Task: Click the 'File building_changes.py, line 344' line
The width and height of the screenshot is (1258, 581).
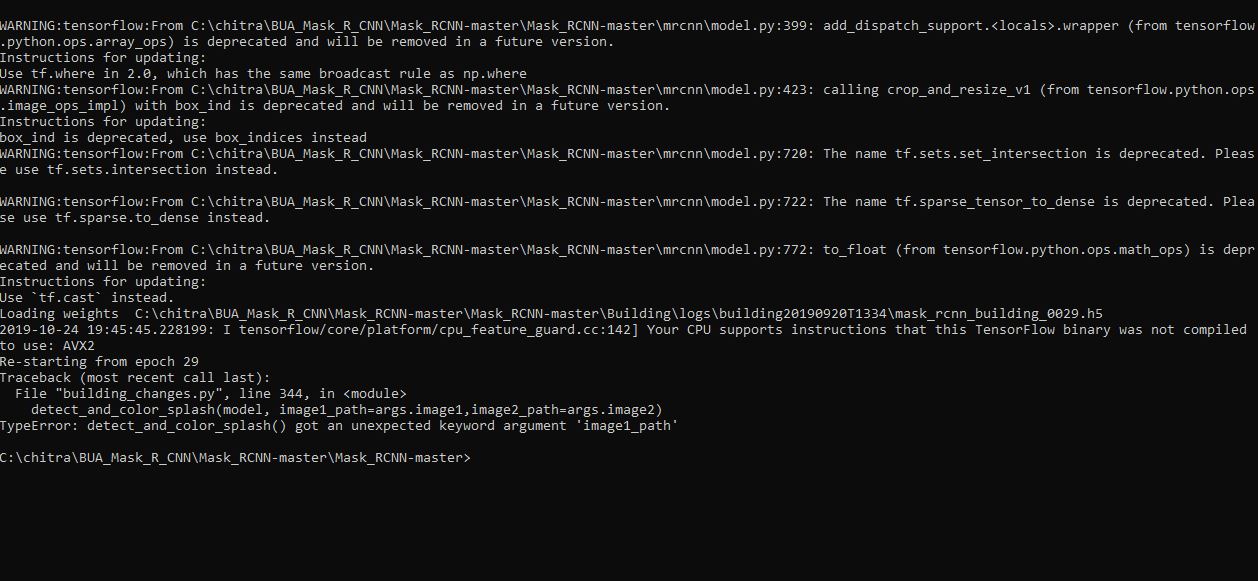Action: [x=211, y=394]
